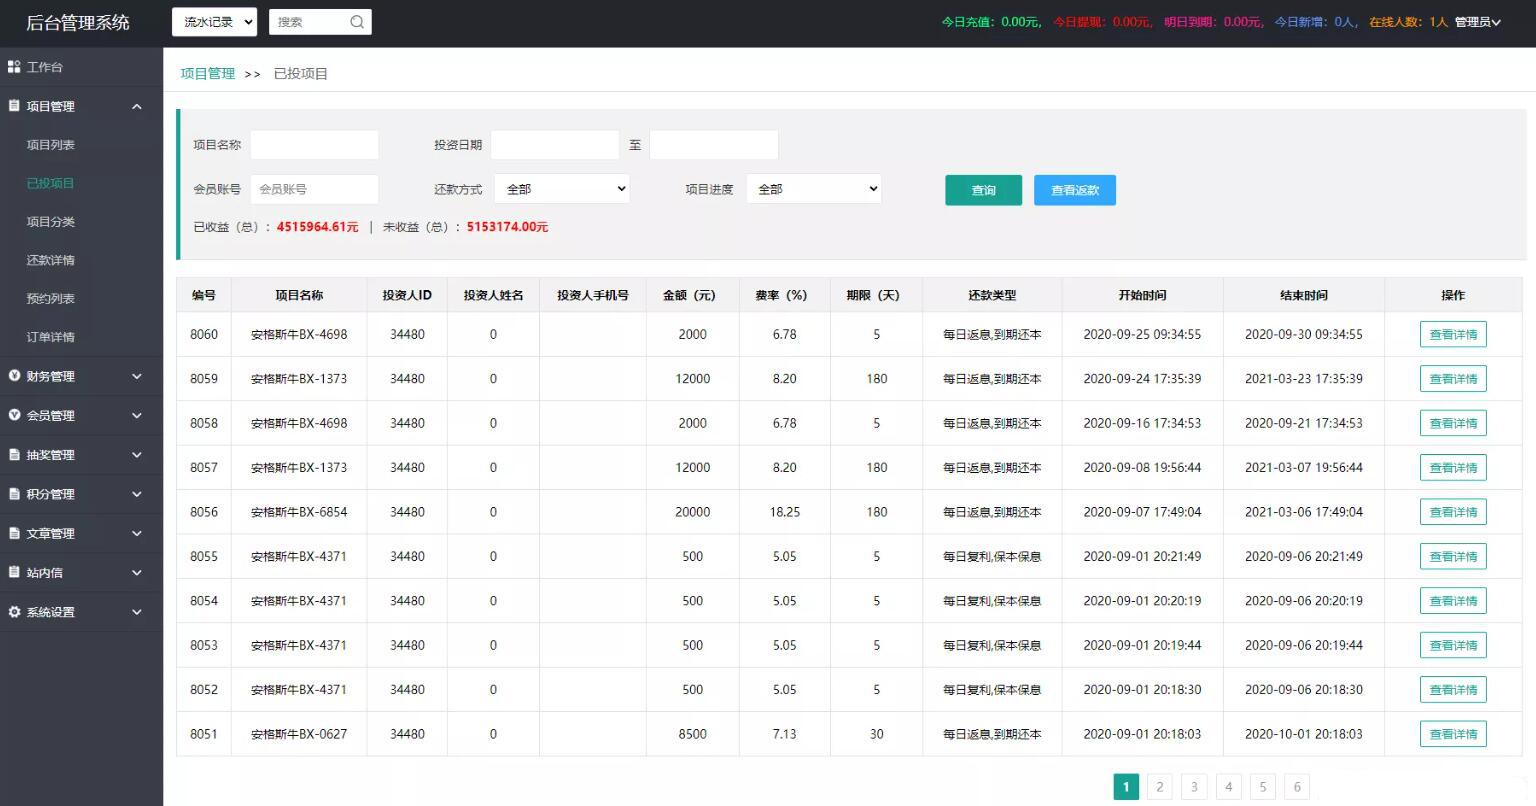Viewport: 1536px width, 806px height.
Task: Focus the 会员账号 input field
Action: click(x=314, y=189)
